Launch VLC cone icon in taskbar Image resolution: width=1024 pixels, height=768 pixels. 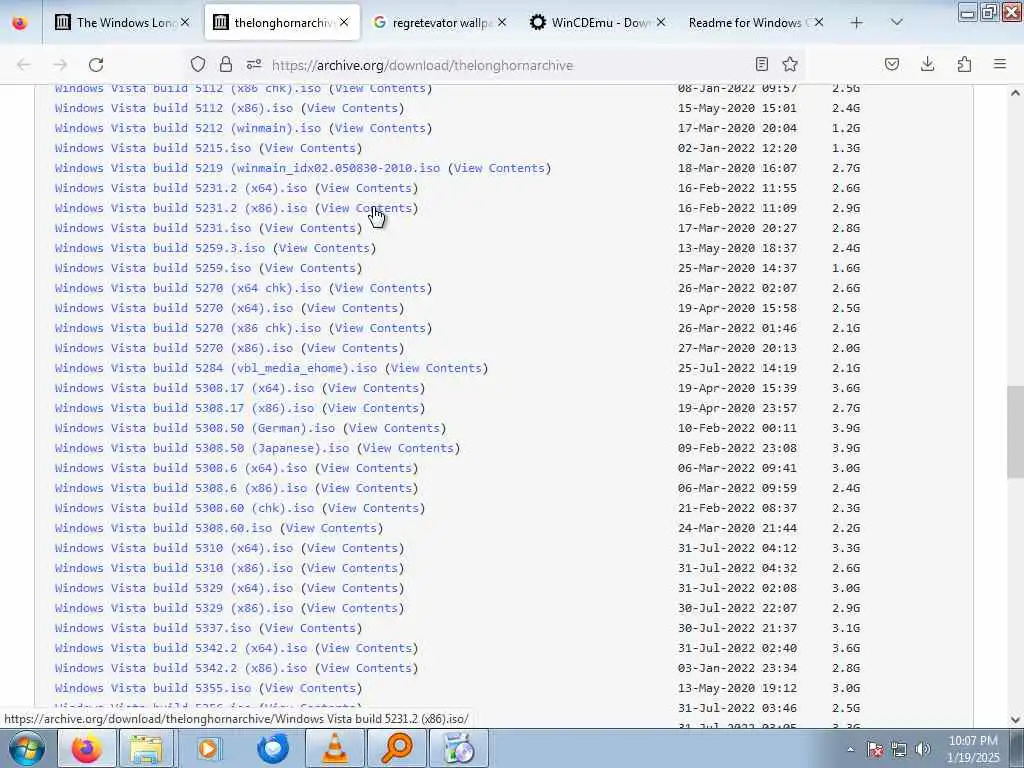pyautogui.click(x=335, y=748)
